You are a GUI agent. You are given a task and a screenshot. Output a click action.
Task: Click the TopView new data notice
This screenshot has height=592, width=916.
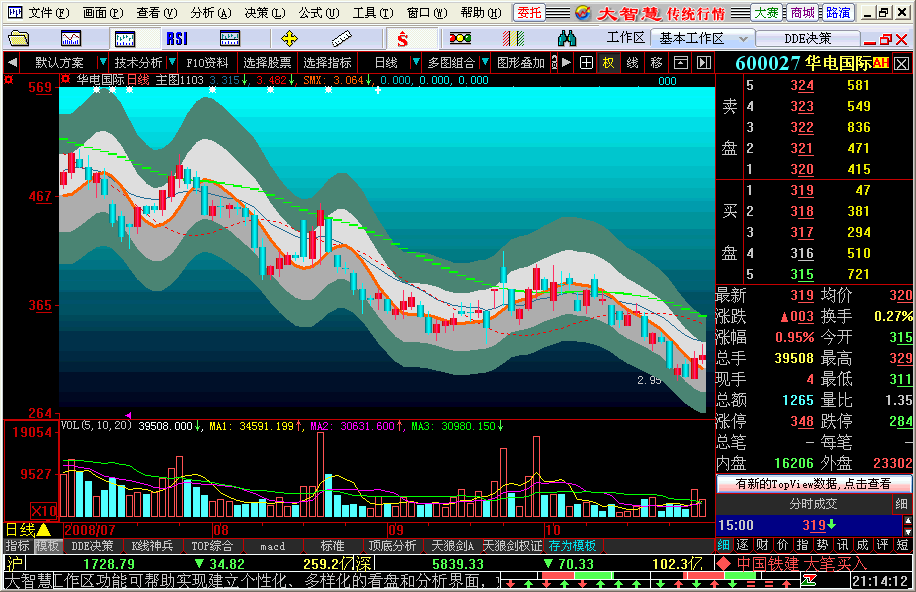click(x=813, y=484)
